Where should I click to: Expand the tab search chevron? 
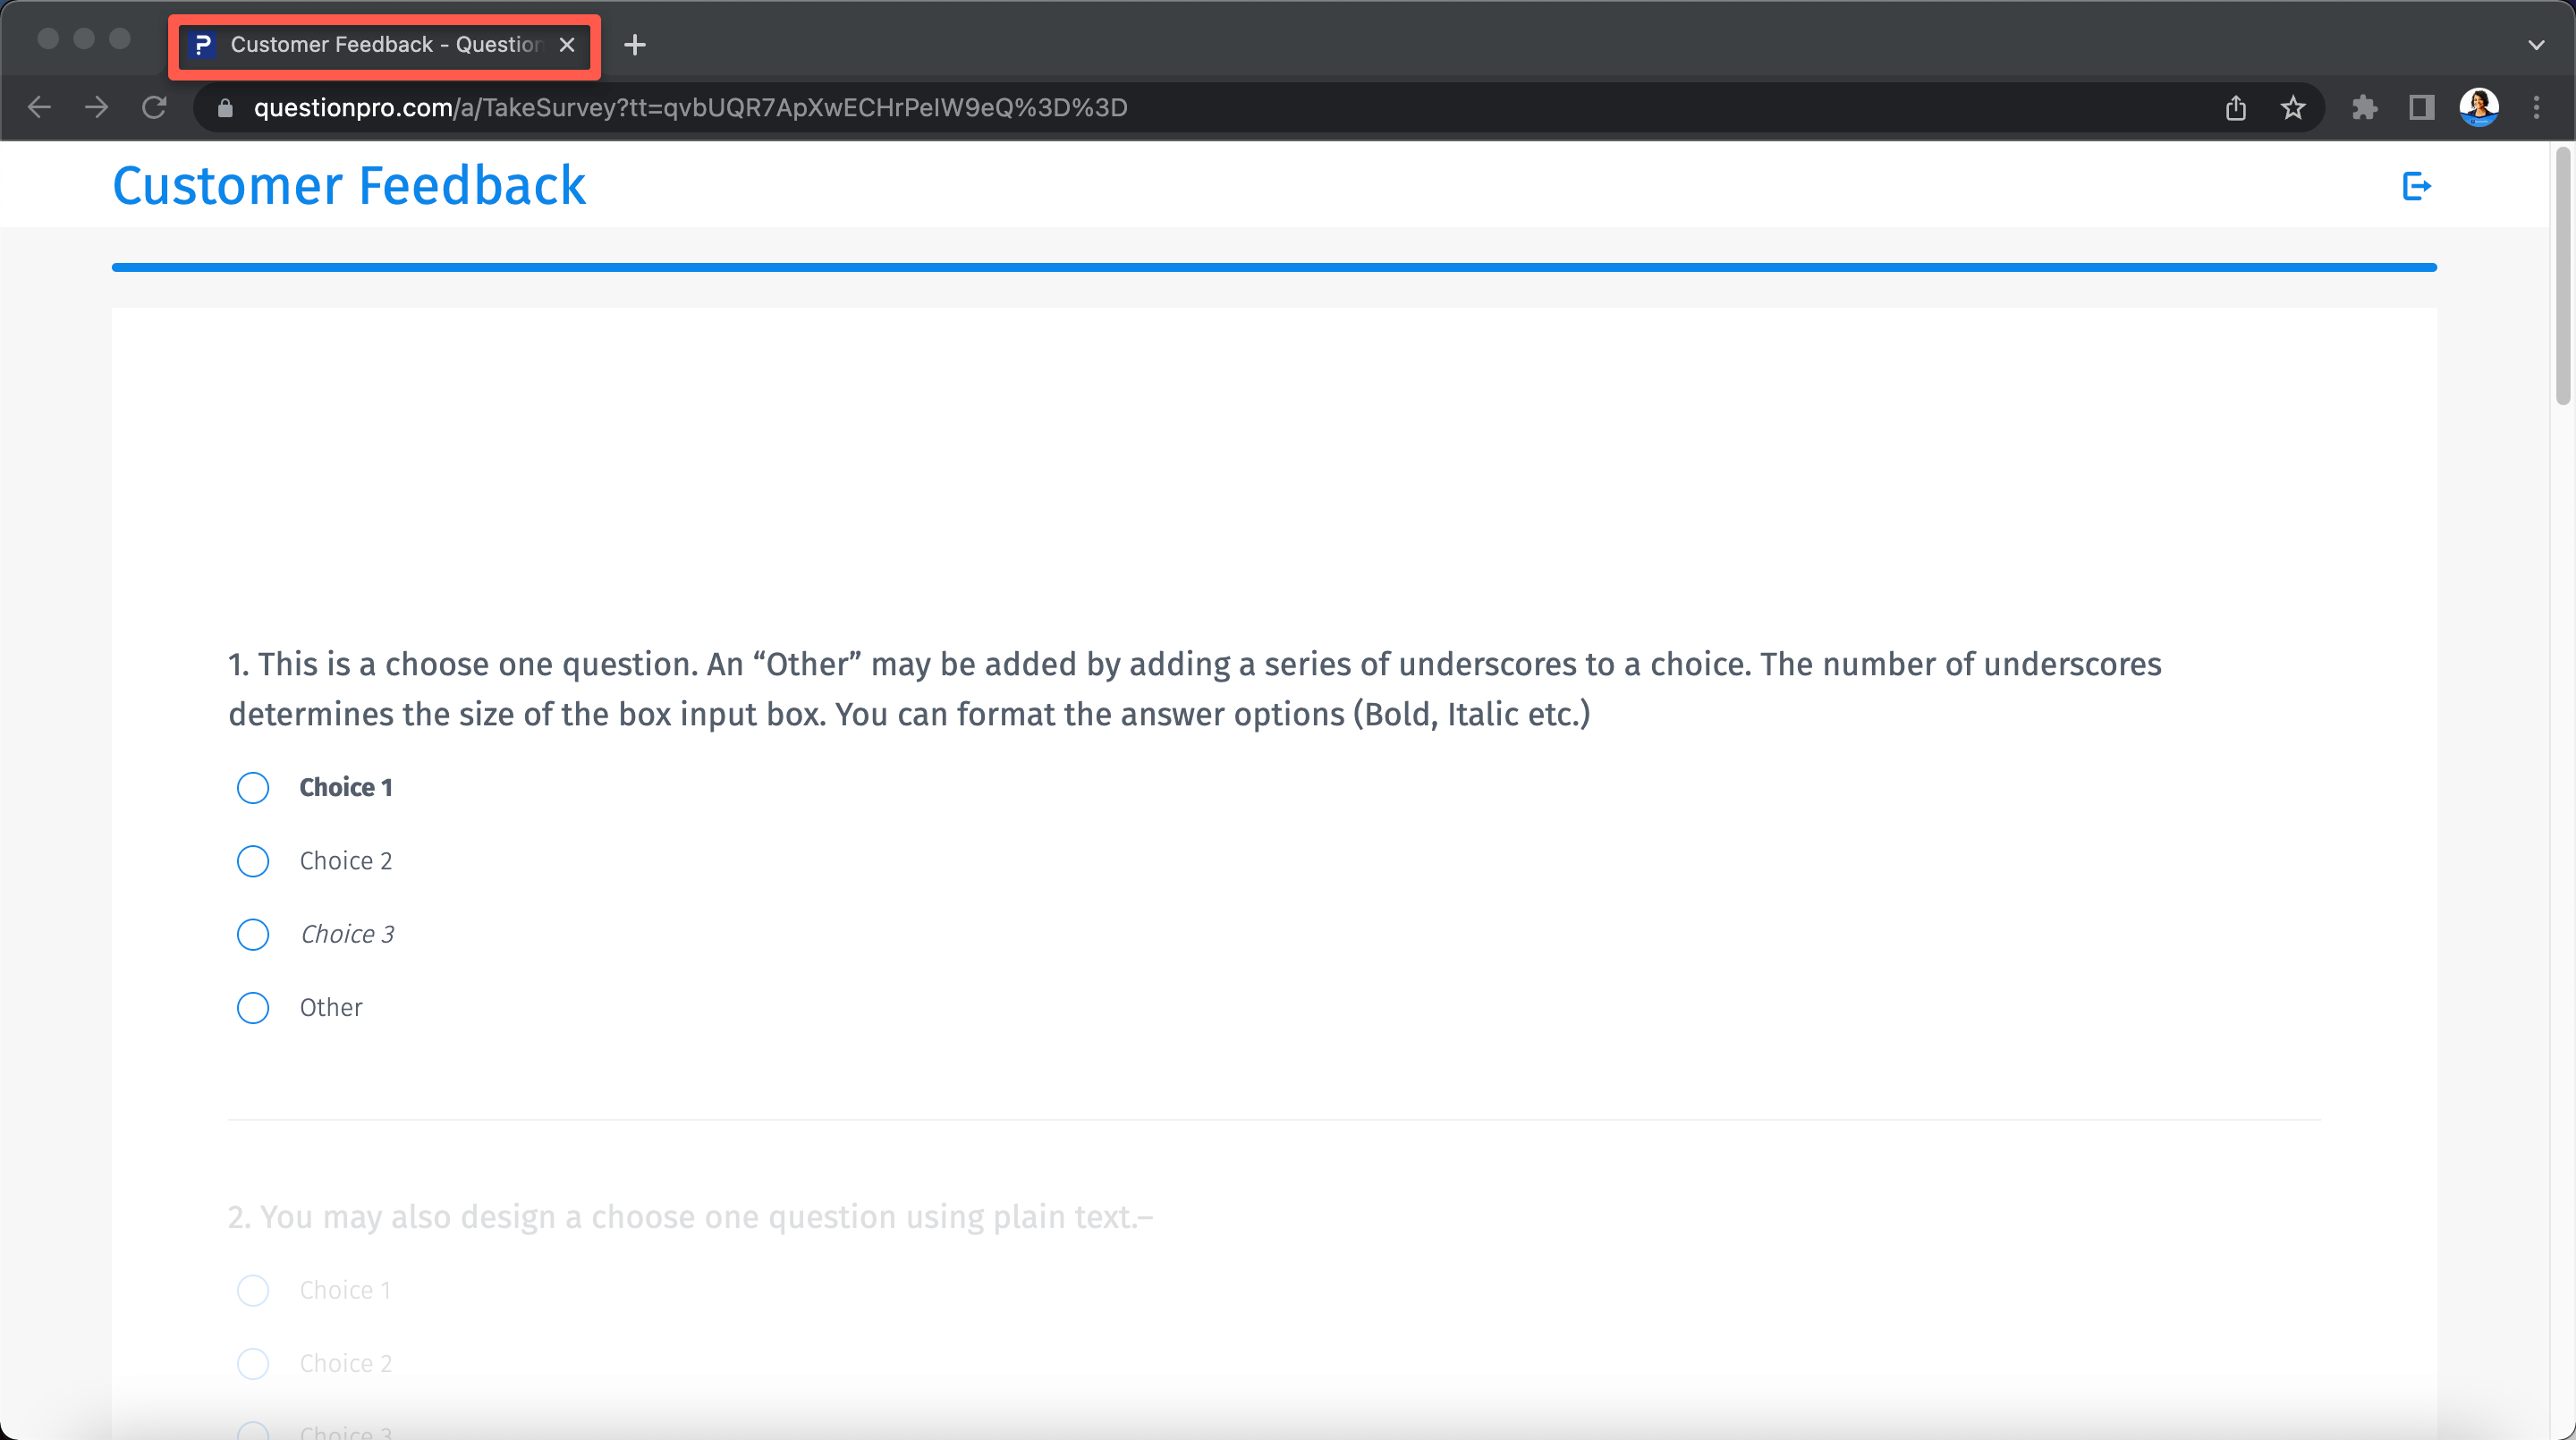pyautogui.click(x=2535, y=45)
